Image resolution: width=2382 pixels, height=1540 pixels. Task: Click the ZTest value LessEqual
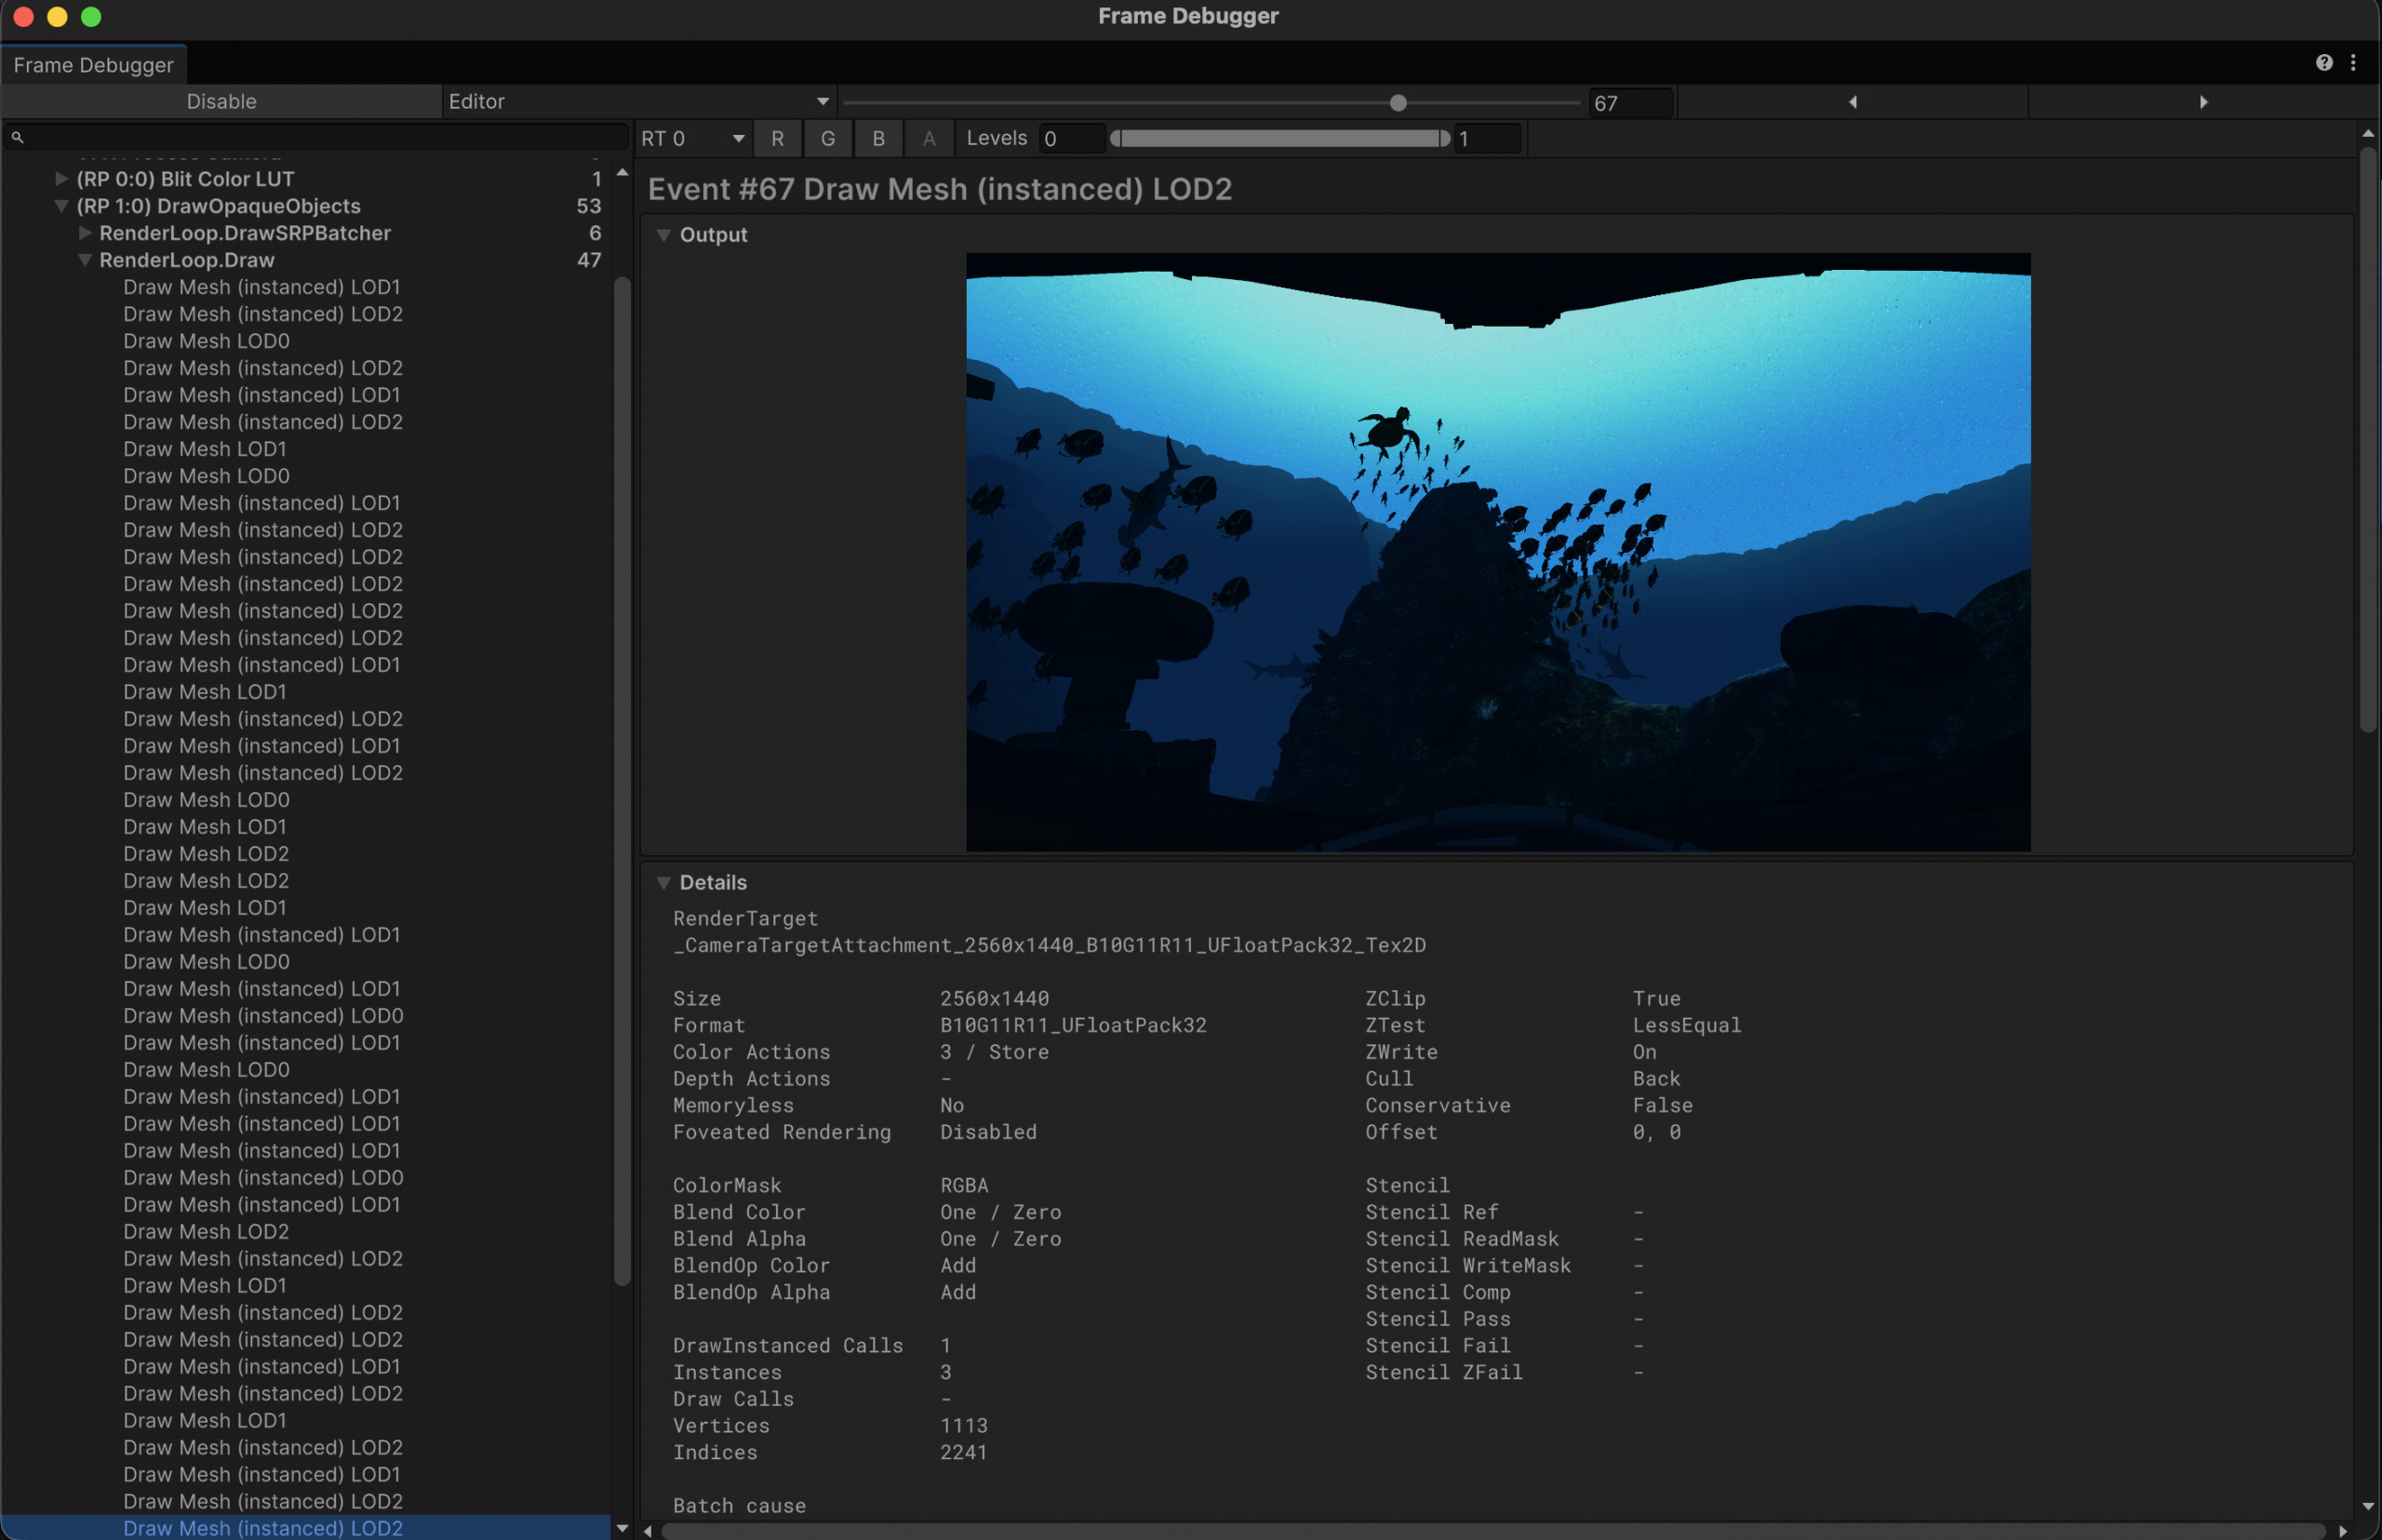tap(1687, 1025)
